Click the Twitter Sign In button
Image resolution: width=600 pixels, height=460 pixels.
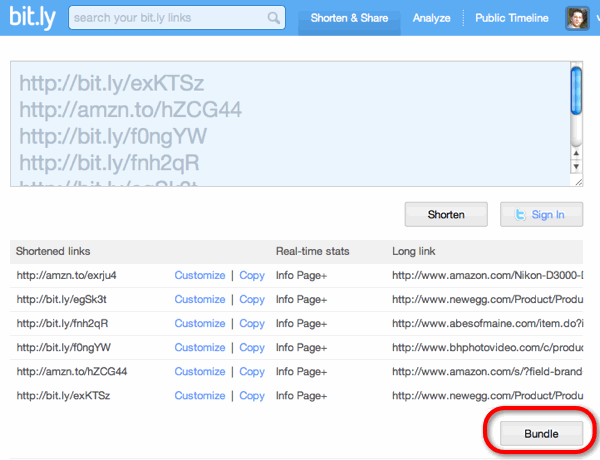tap(541, 214)
